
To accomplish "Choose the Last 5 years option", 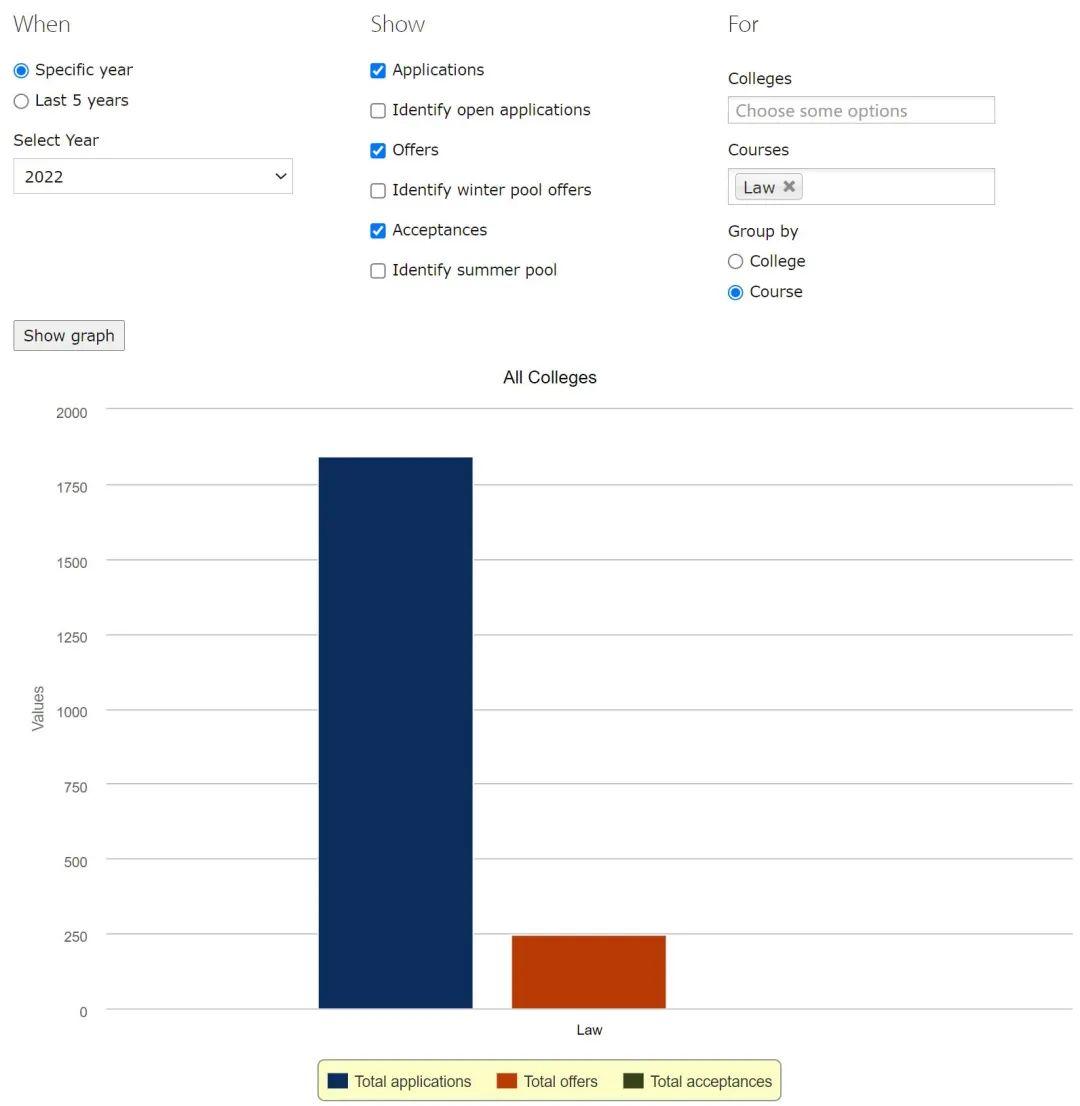I will tap(21, 101).
